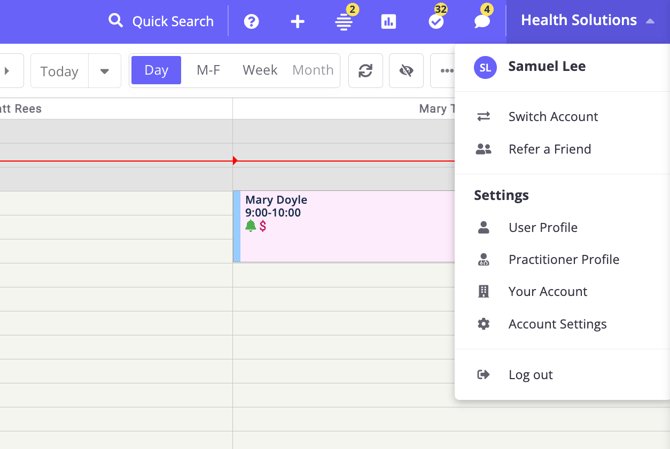The width and height of the screenshot is (670, 449).
Task: Refresh the calendar view
Action: pyautogui.click(x=366, y=71)
